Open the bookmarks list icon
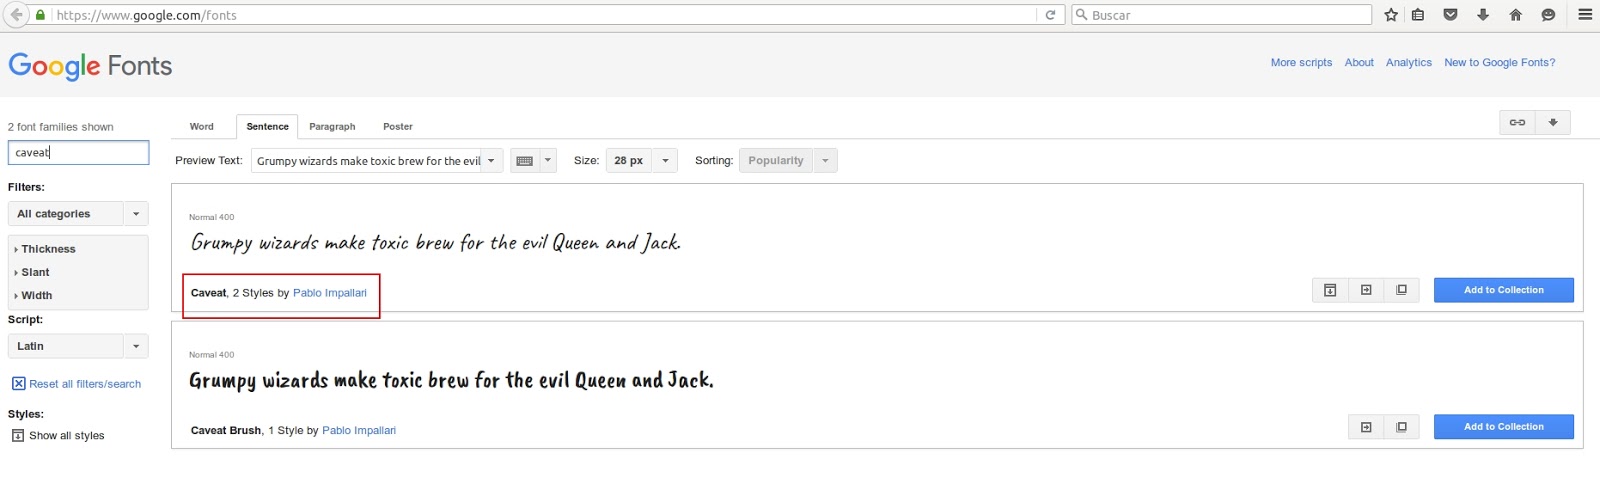Viewport: 1600px width, 484px height. click(1418, 15)
